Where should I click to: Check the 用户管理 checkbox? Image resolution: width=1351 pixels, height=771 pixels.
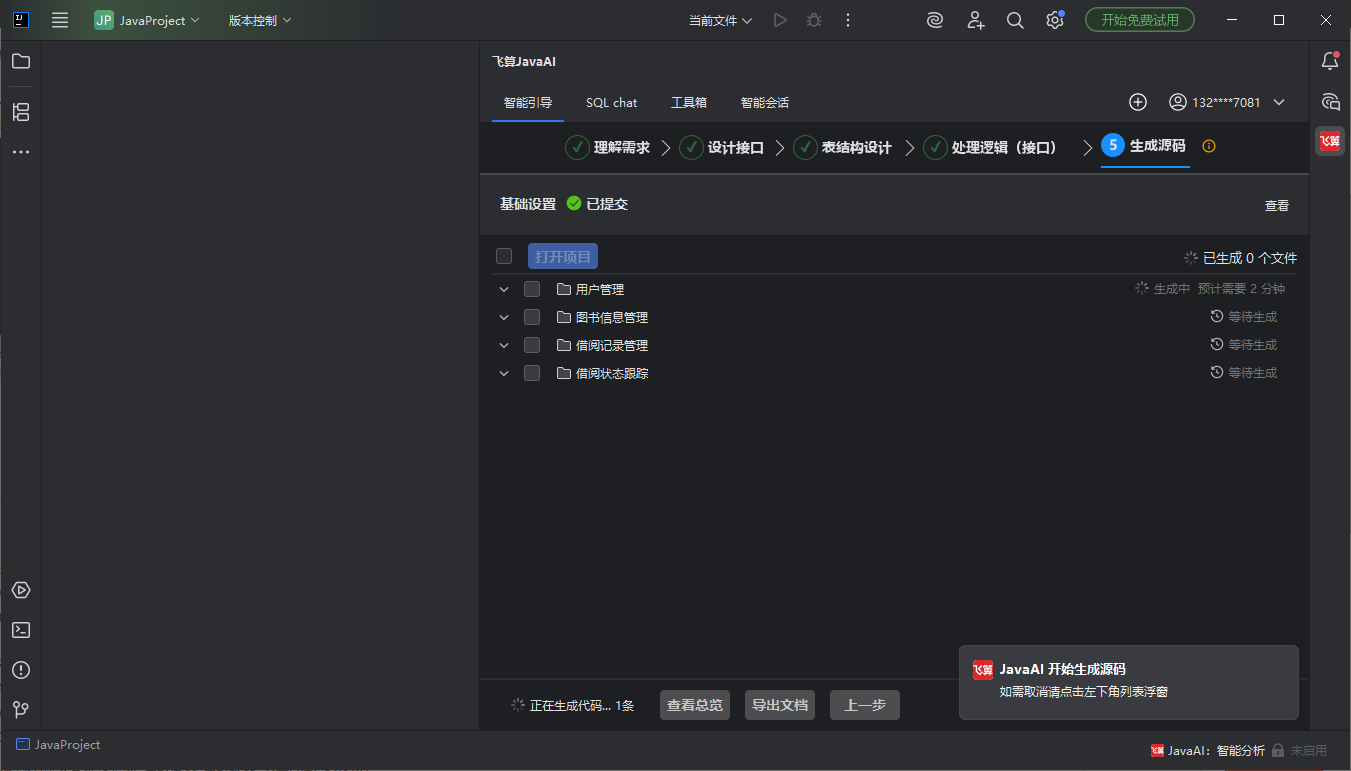pyautogui.click(x=532, y=289)
